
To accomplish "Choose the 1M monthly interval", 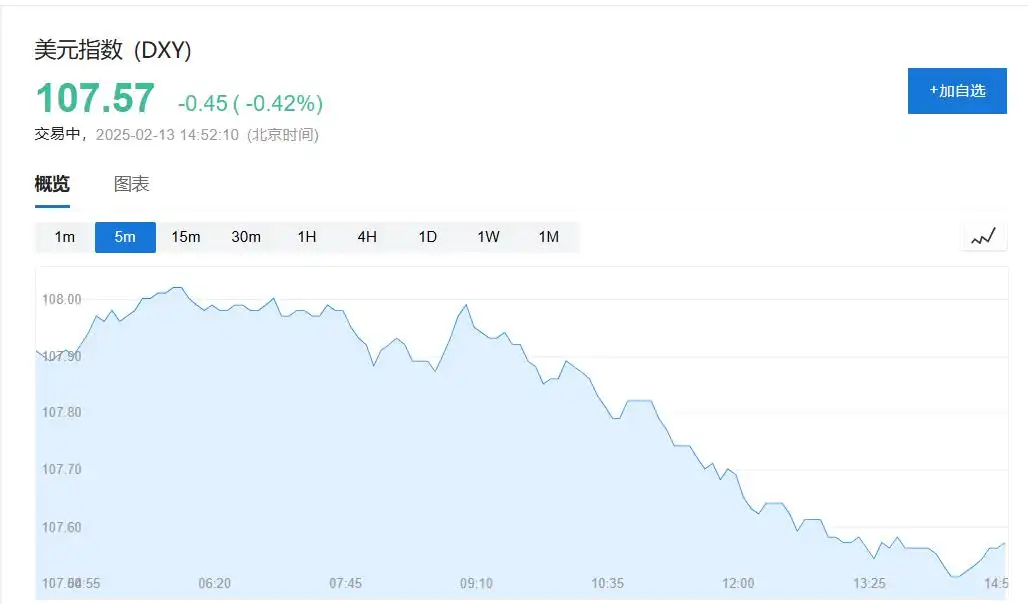I will (549, 237).
